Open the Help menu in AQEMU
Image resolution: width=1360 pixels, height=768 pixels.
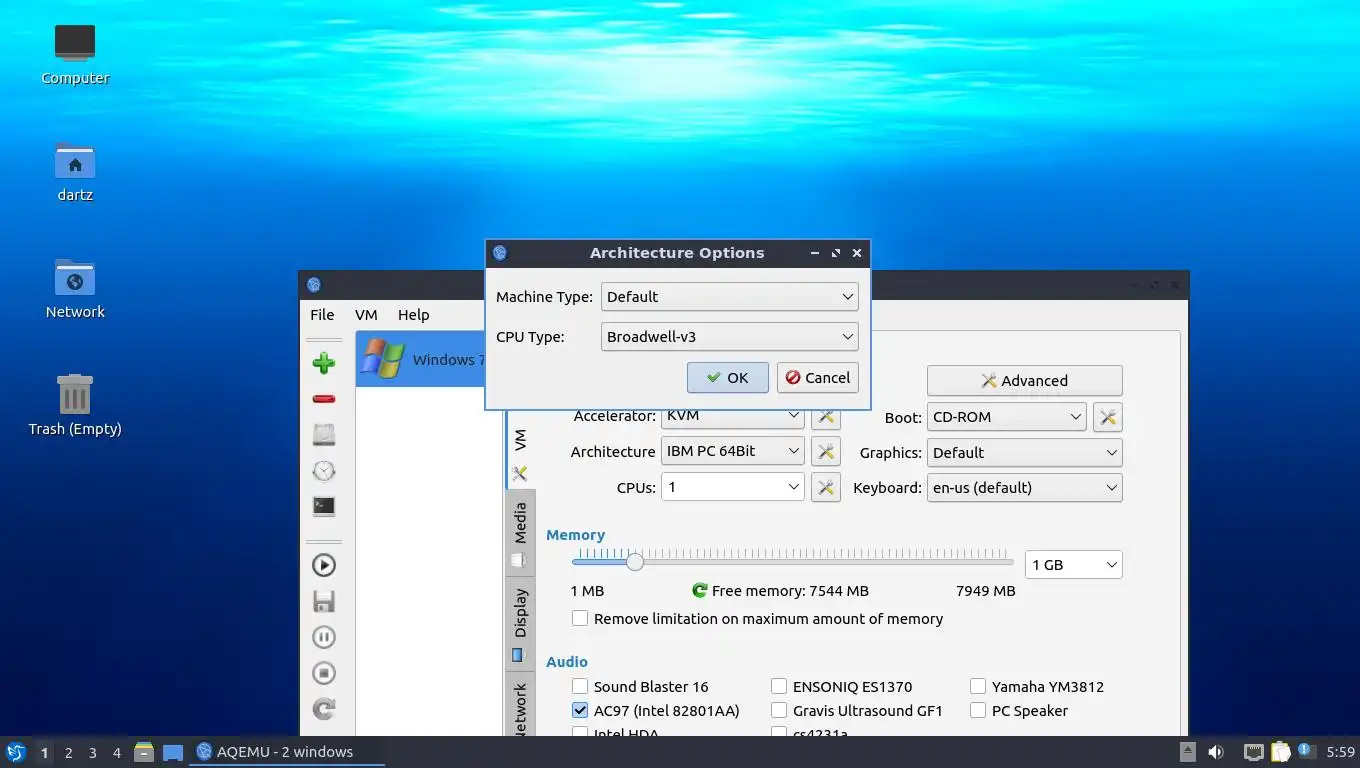pyautogui.click(x=413, y=315)
